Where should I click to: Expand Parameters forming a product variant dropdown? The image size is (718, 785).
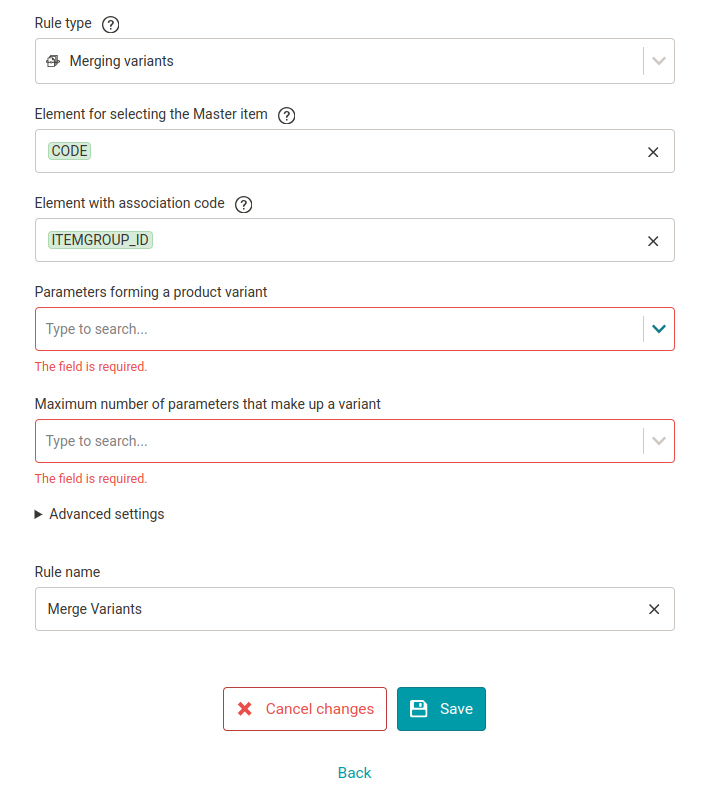pos(658,329)
